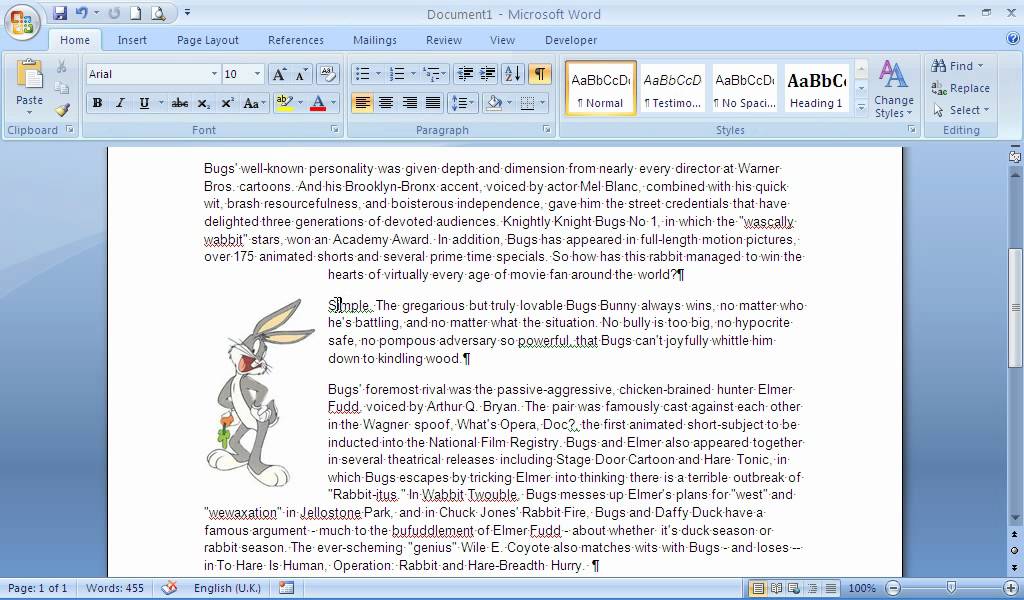The image size is (1024, 600).
Task: Open the shading color dropdown arrow
Action: pos(509,103)
